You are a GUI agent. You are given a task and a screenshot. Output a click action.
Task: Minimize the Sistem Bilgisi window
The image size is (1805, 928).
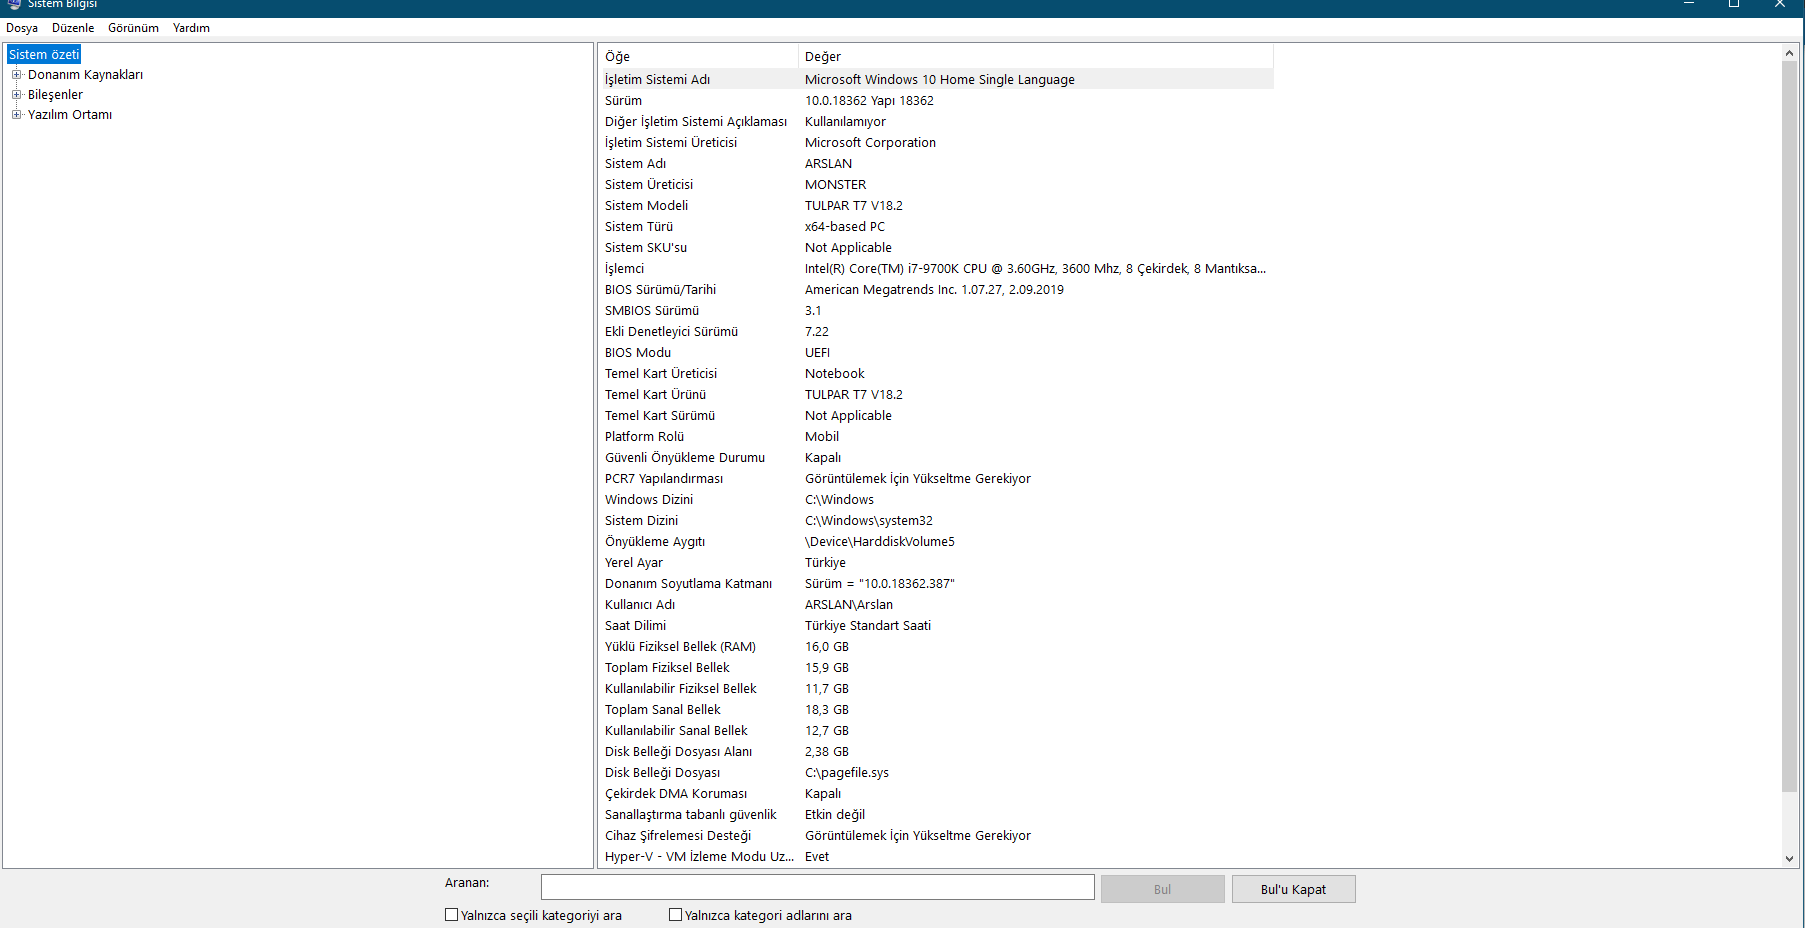point(1688,4)
